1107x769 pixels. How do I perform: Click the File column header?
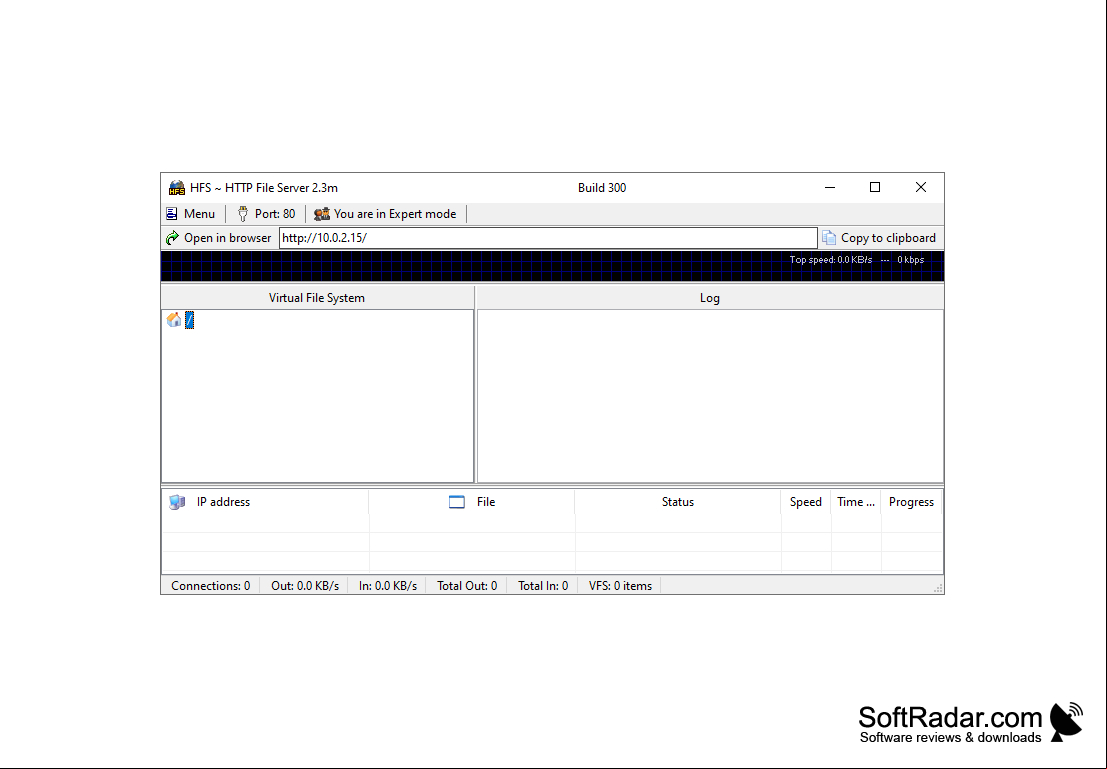click(472, 502)
